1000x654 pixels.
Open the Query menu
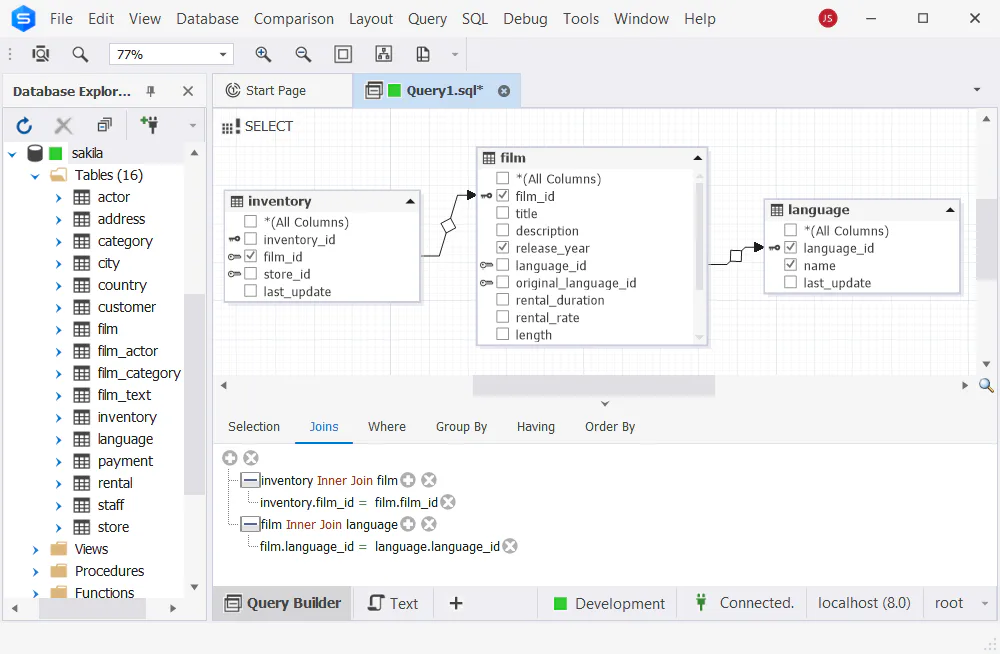[427, 19]
